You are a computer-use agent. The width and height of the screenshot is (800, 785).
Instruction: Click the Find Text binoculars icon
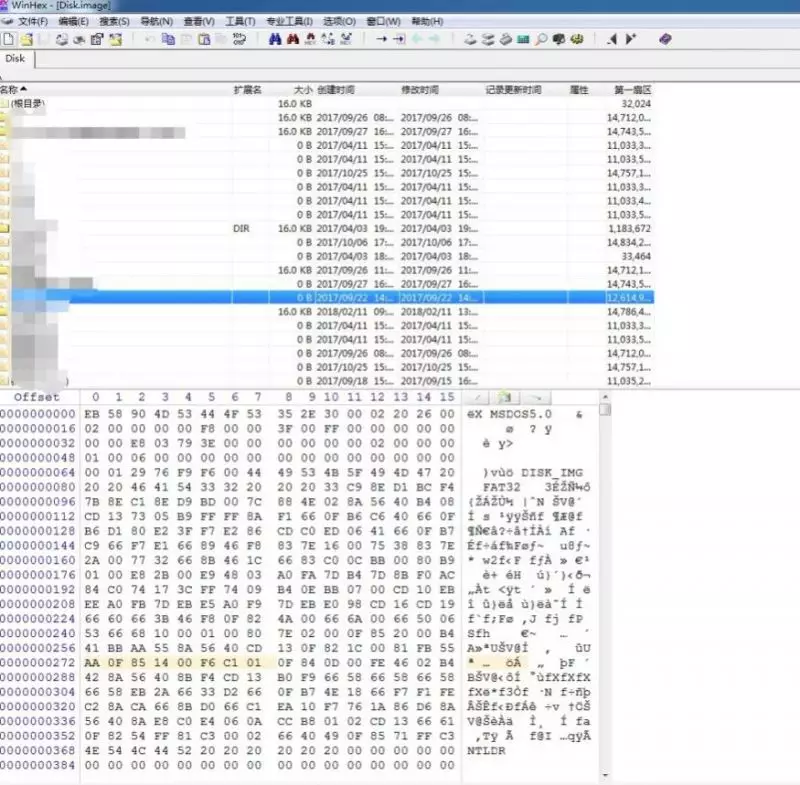[x=275, y=39]
